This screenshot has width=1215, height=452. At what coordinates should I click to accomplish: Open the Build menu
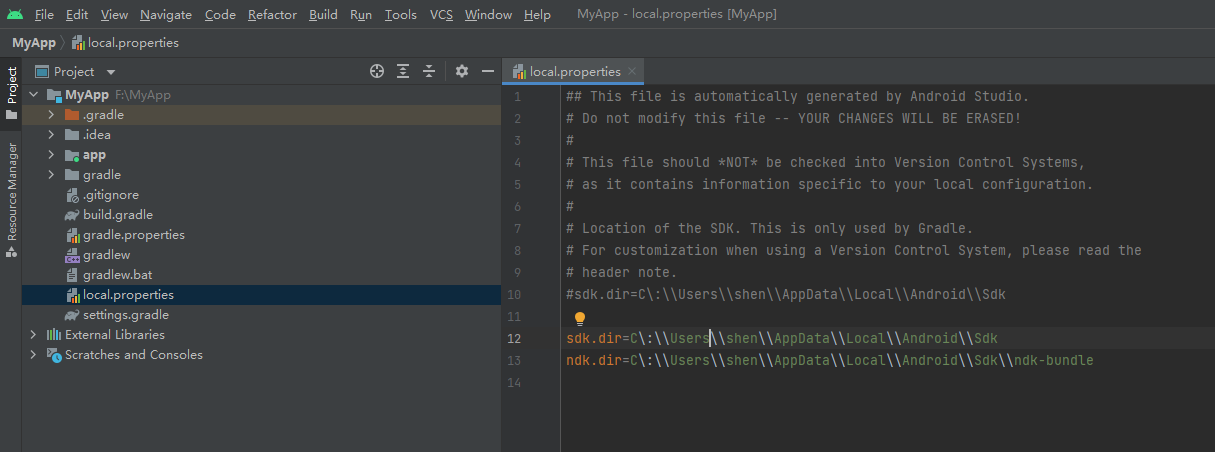click(323, 15)
